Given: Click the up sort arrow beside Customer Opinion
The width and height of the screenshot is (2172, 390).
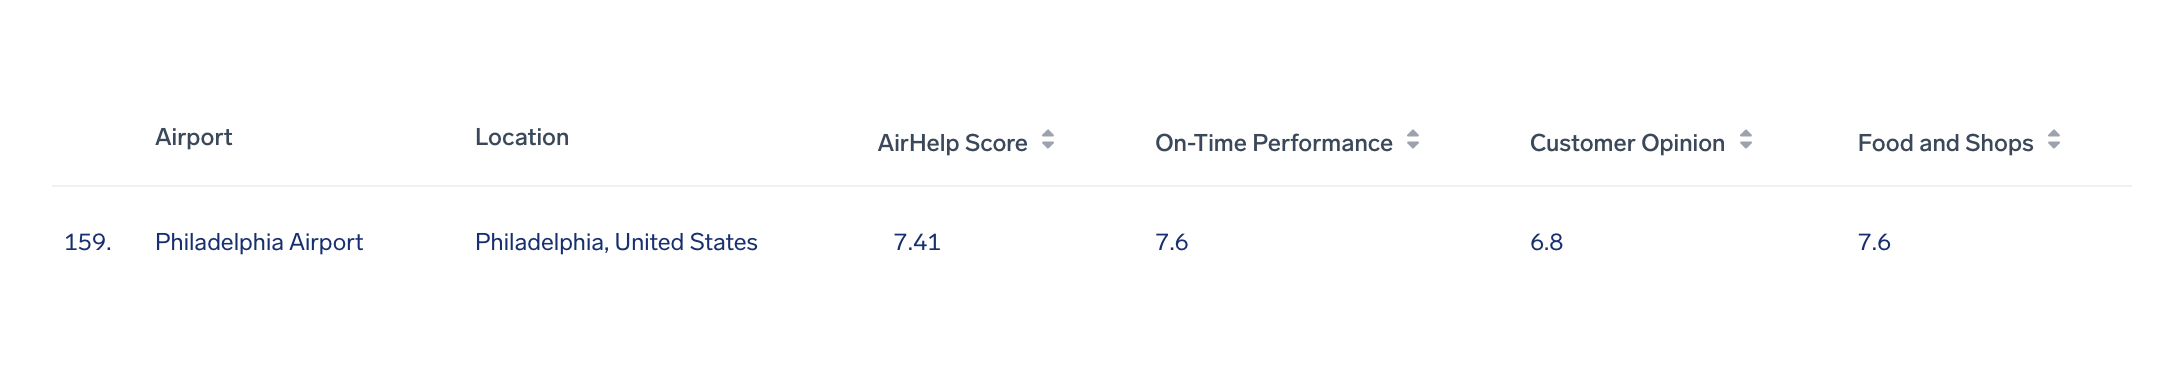Looking at the screenshot, I should click(1746, 133).
